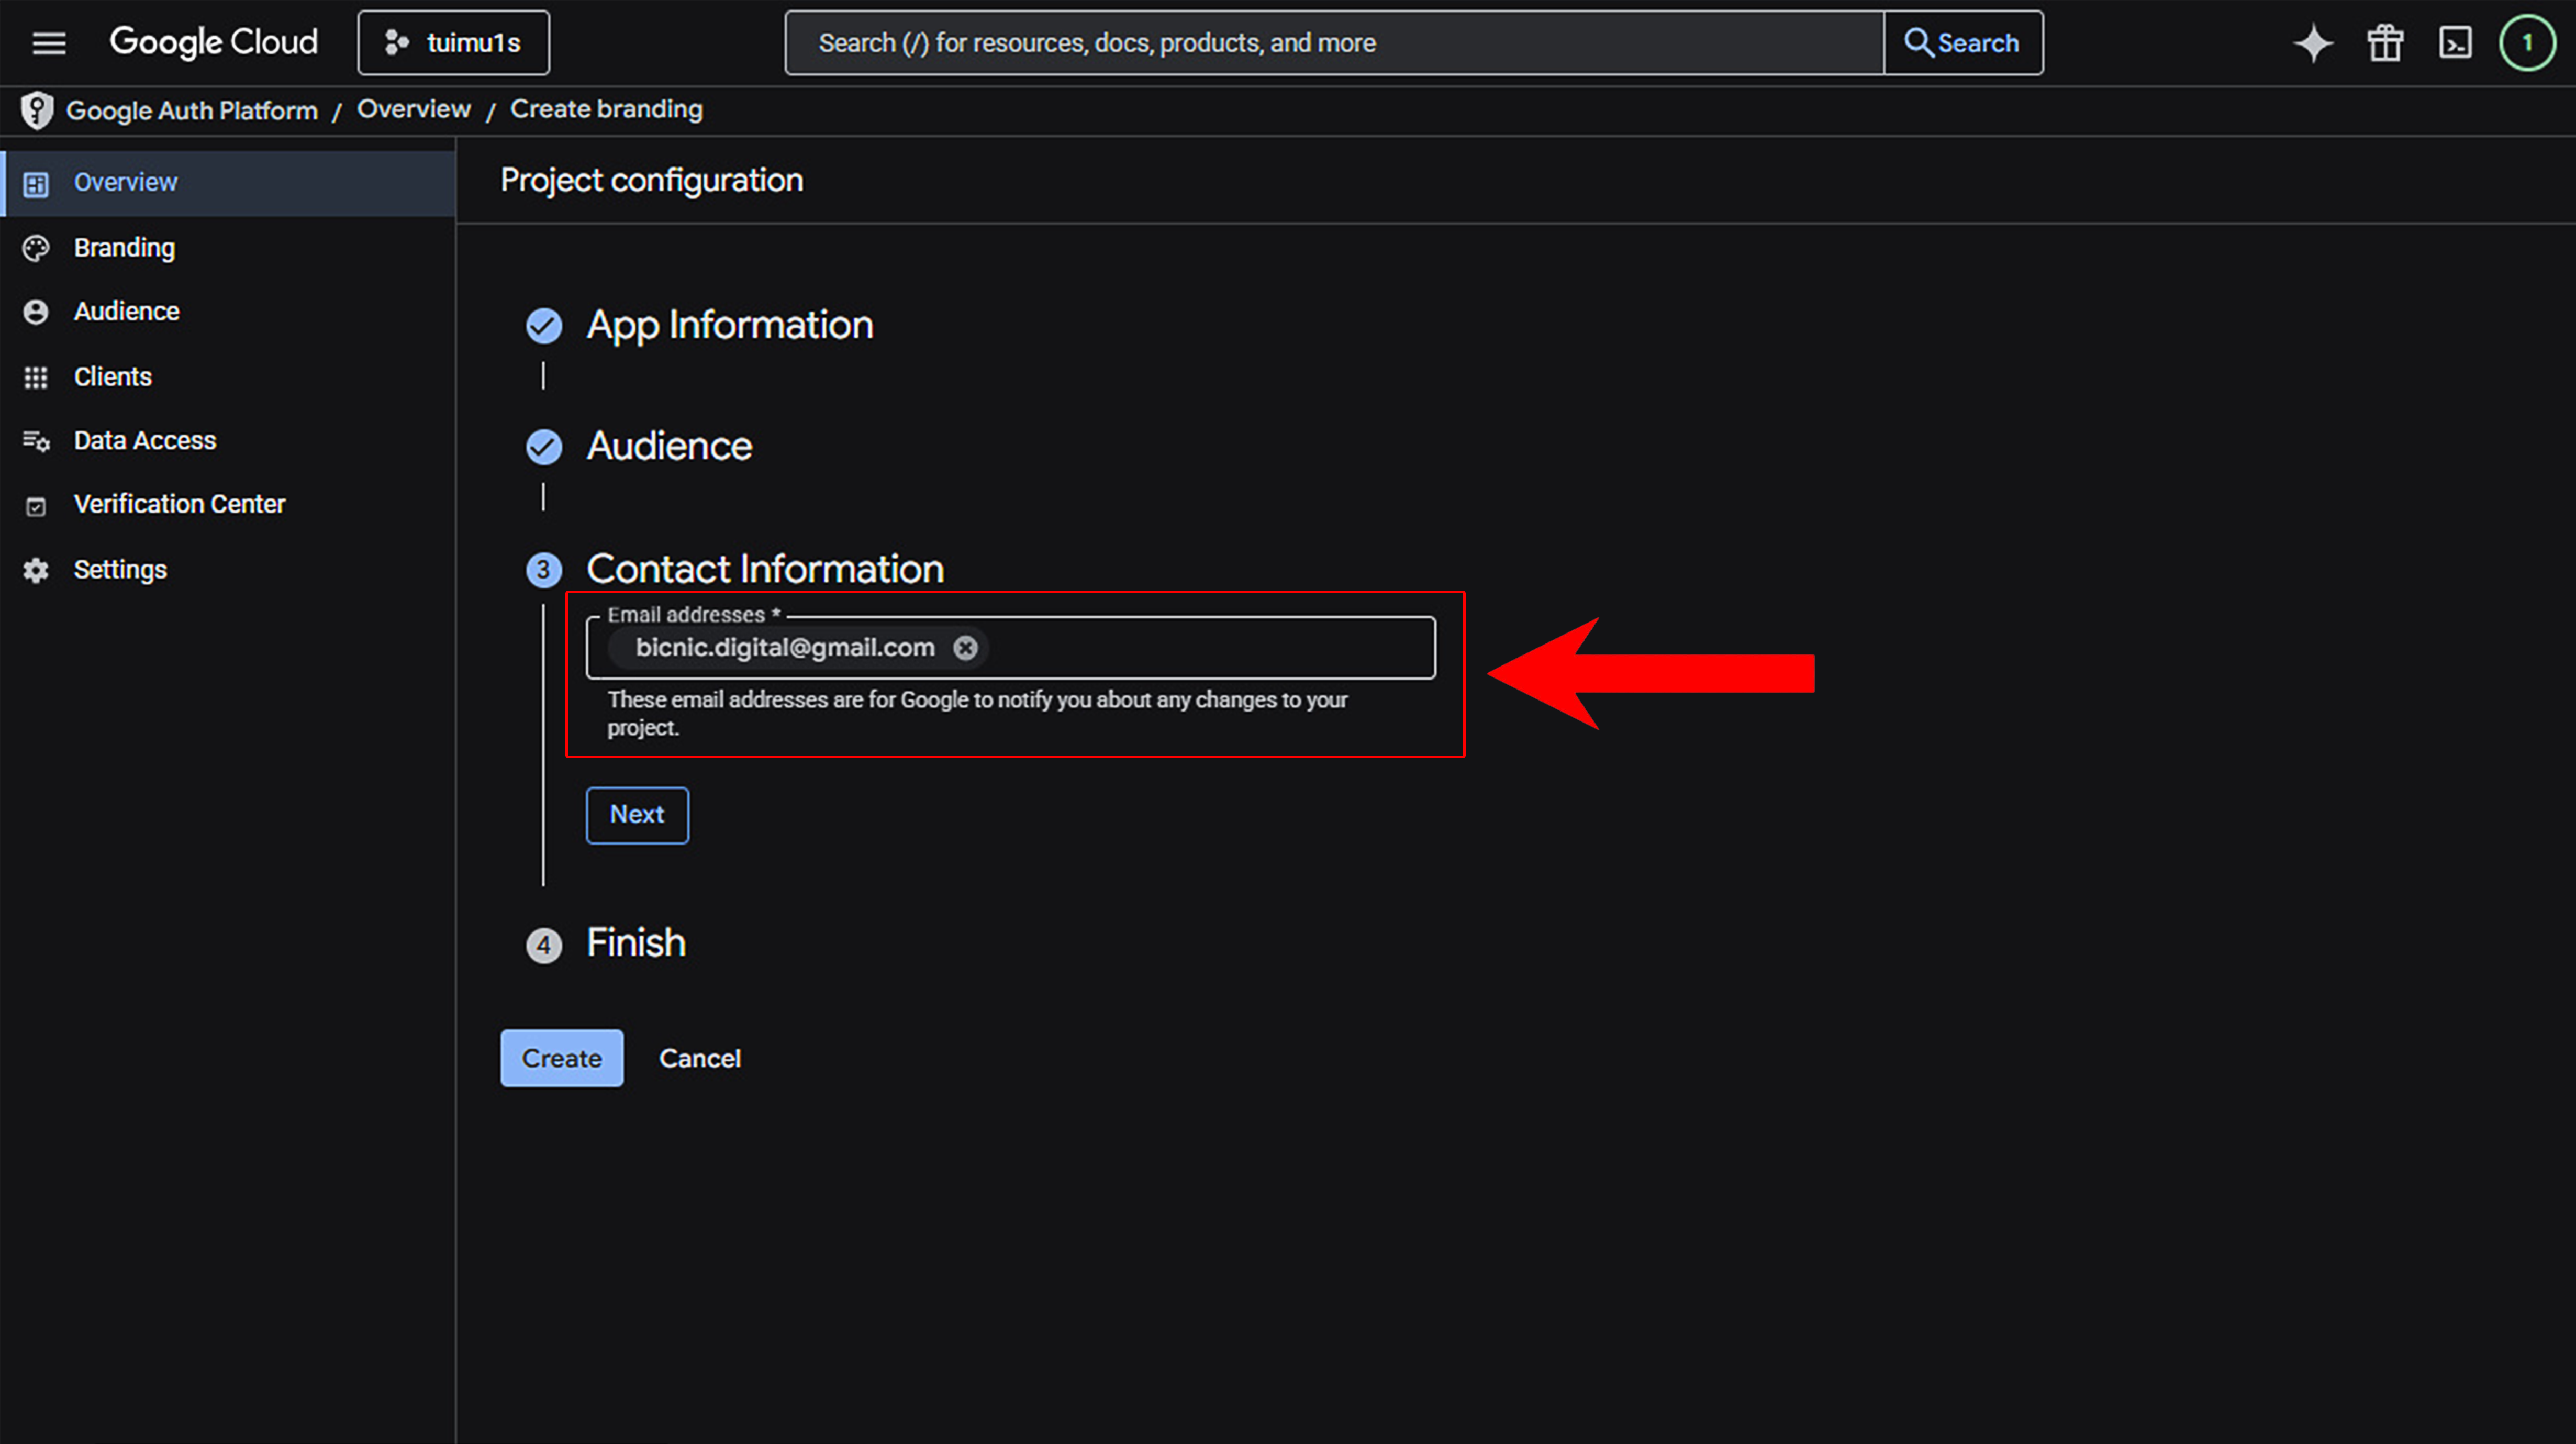Open the hamburger navigation menu
Image resolution: width=2576 pixels, height=1444 pixels.
coord(48,43)
